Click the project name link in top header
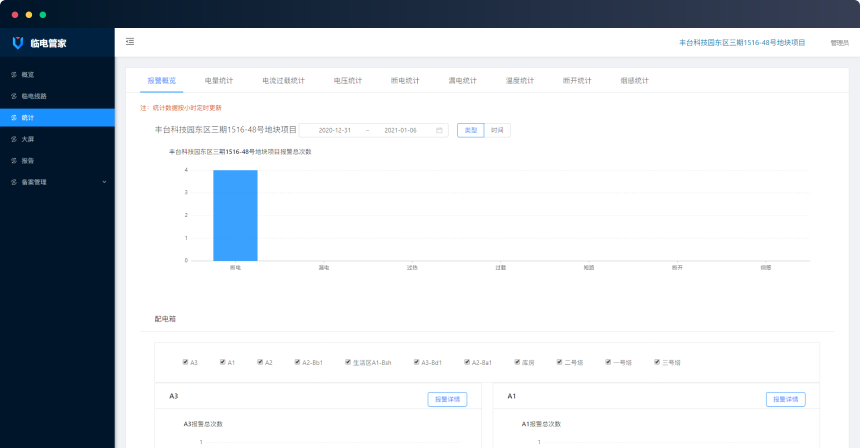The image size is (860, 448). (x=742, y=43)
